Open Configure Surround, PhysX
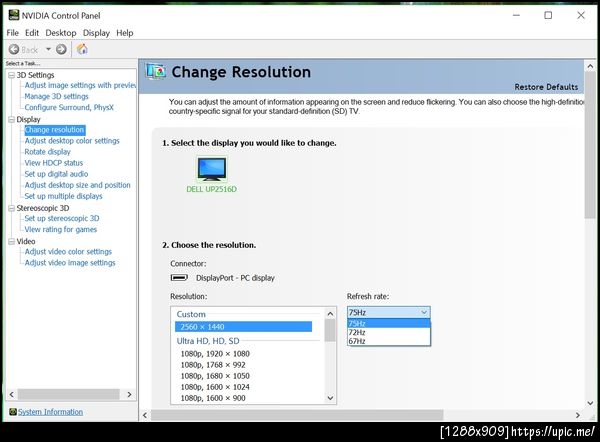This screenshot has height=442, width=600. click(69, 108)
